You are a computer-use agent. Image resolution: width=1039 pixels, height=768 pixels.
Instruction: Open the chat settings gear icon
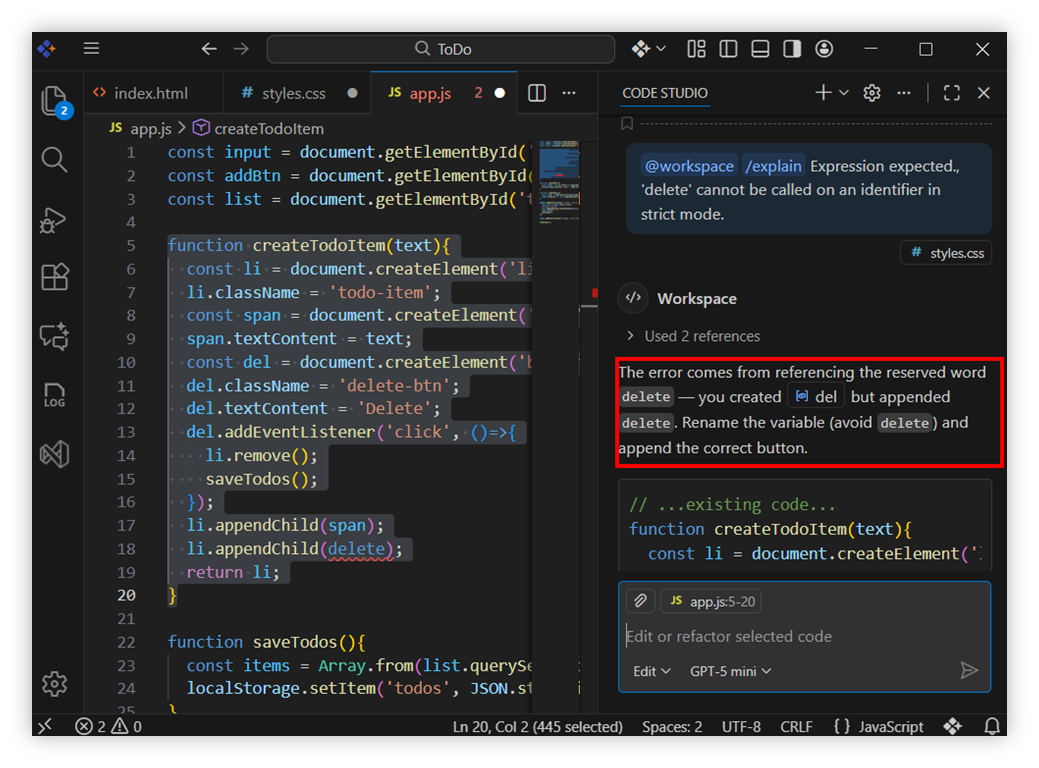(x=872, y=93)
